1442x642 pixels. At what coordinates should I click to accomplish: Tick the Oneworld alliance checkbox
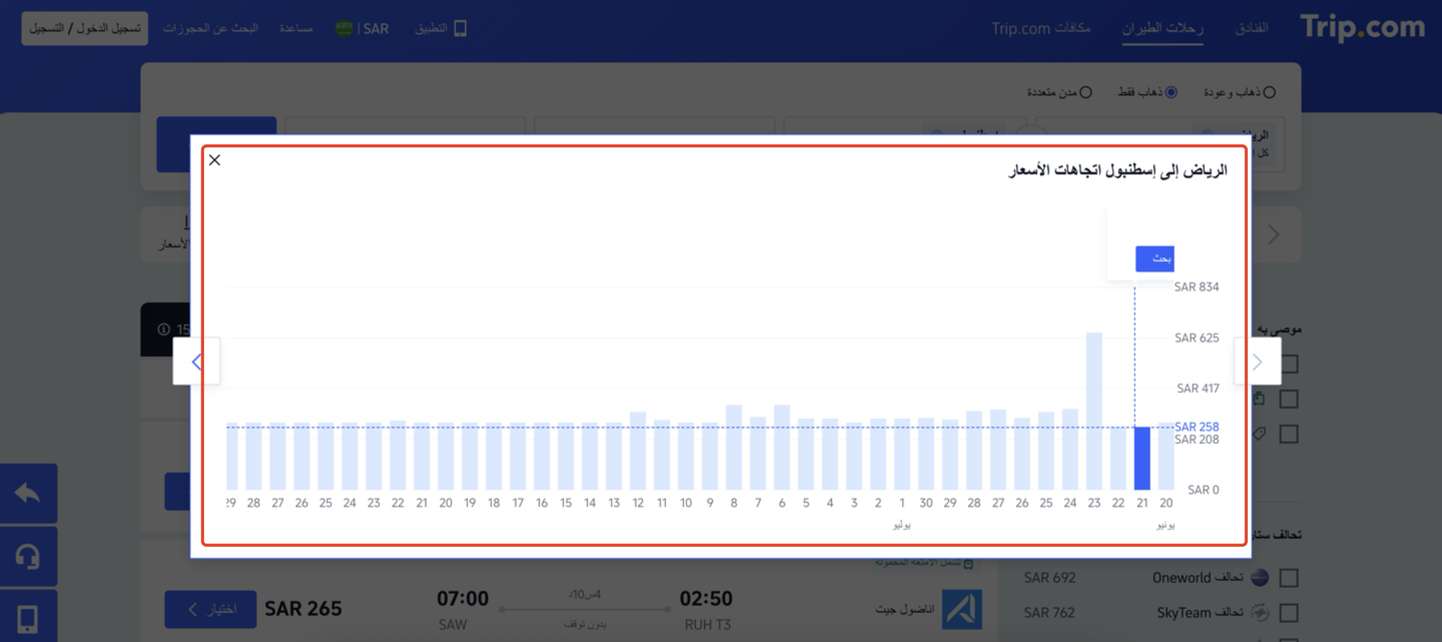1289,577
